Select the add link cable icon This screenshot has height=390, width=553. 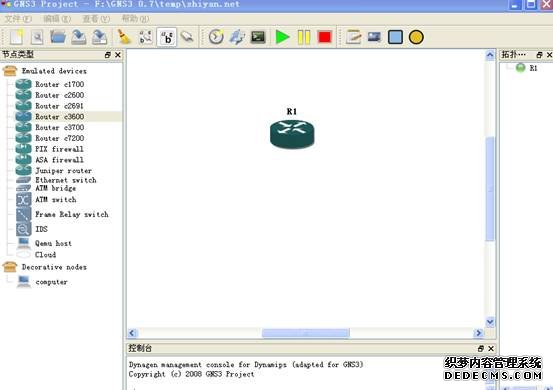tap(187, 36)
